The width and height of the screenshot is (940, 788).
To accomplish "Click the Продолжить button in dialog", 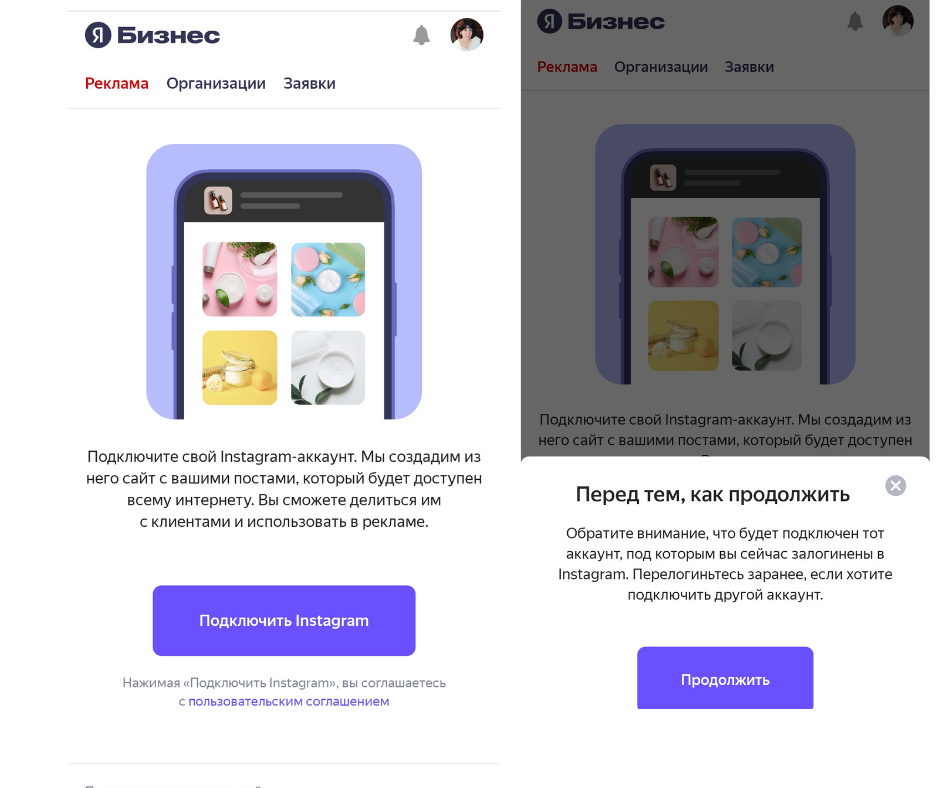I will coord(725,678).
